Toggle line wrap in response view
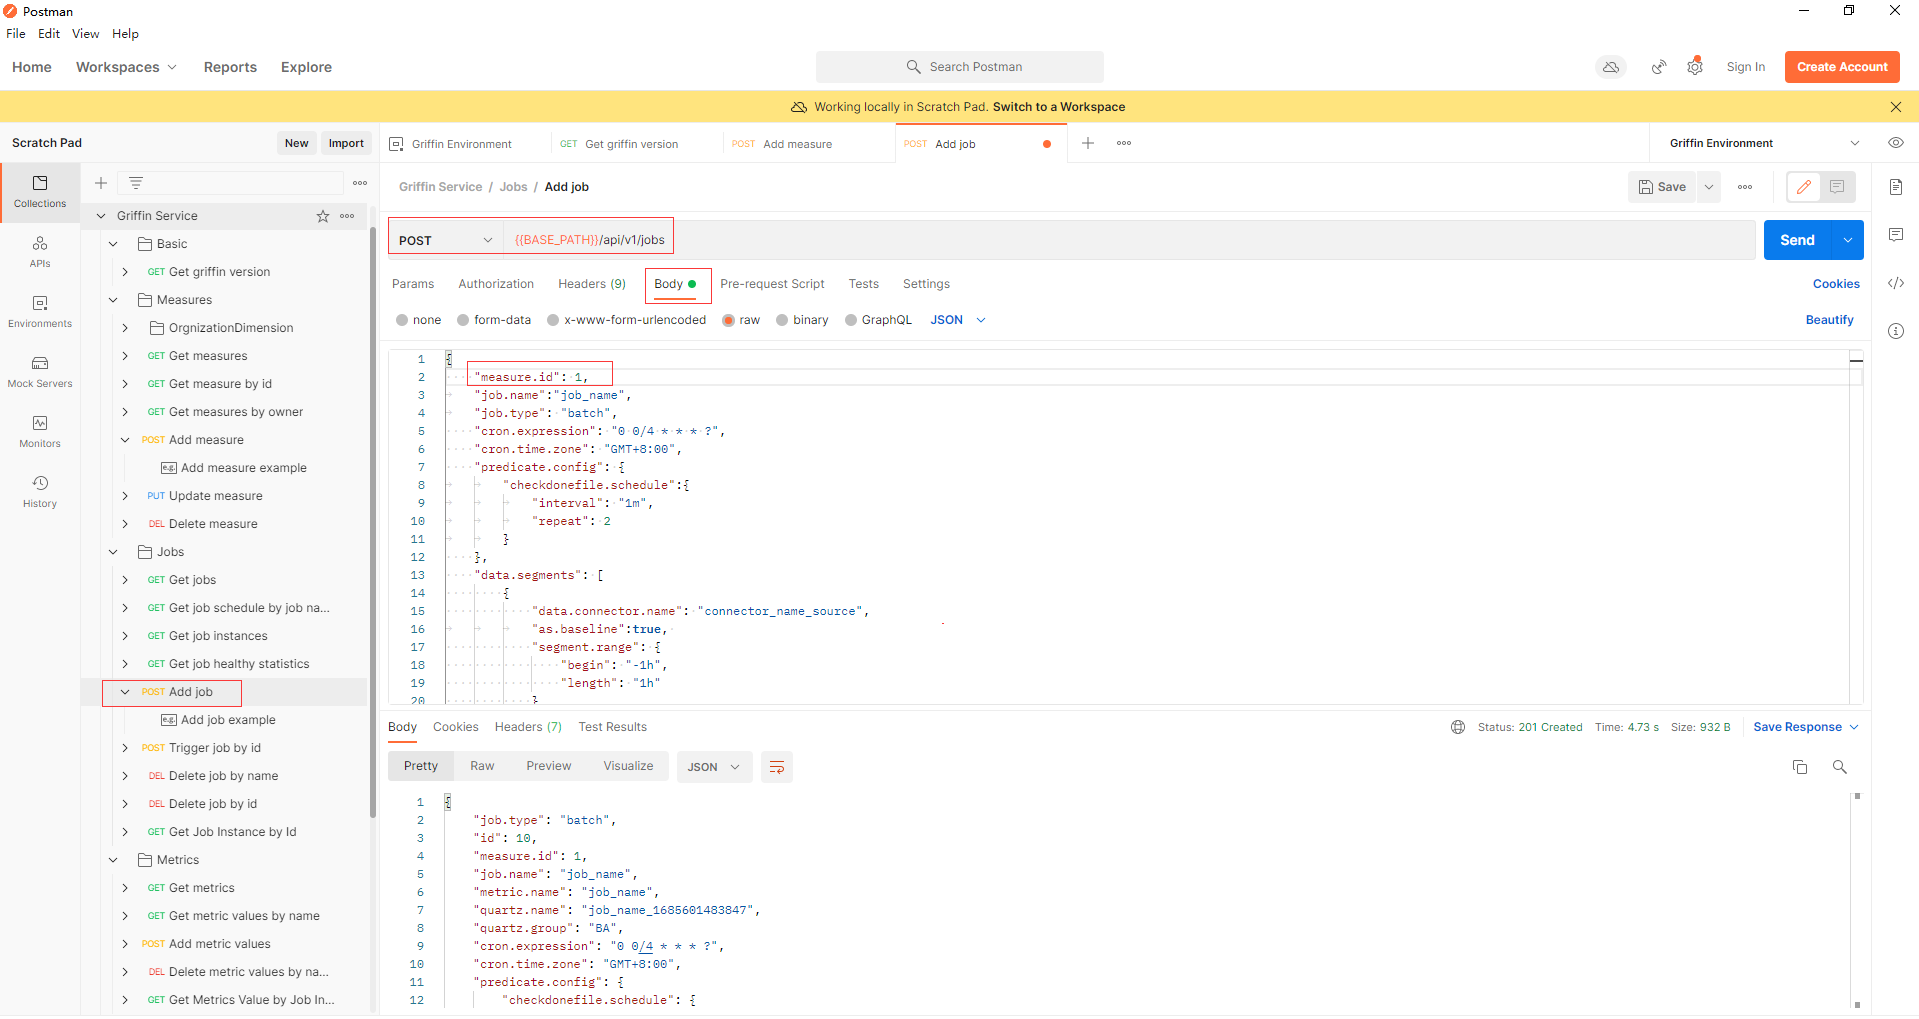This screenshot has width=1919, height=1019. [777, 767]
